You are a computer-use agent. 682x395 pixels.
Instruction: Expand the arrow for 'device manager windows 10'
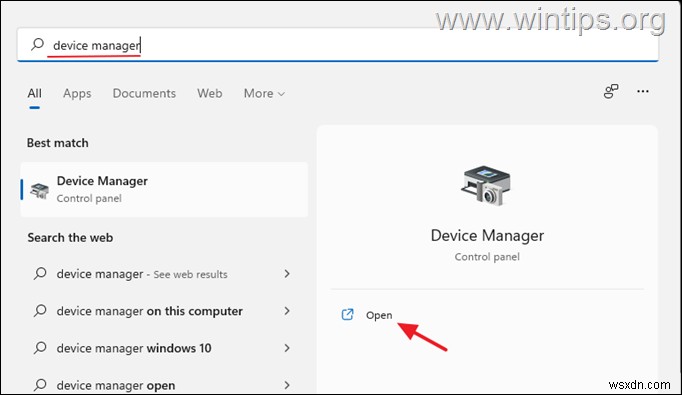287,348
